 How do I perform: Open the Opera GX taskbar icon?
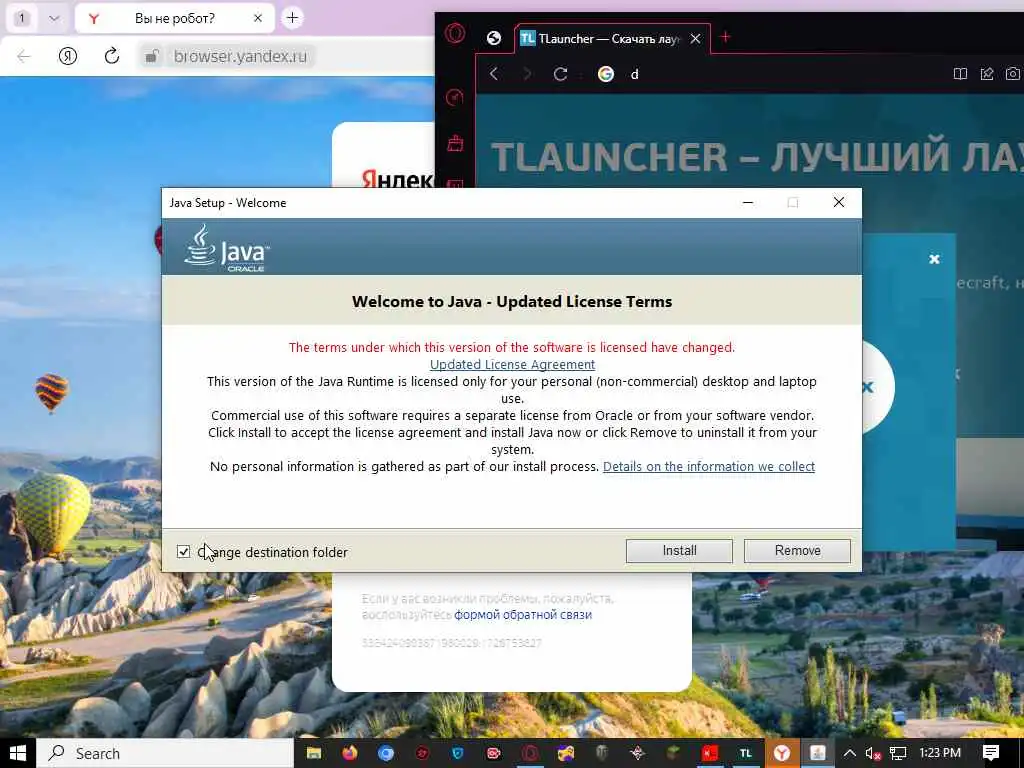(x=530, y=753)
